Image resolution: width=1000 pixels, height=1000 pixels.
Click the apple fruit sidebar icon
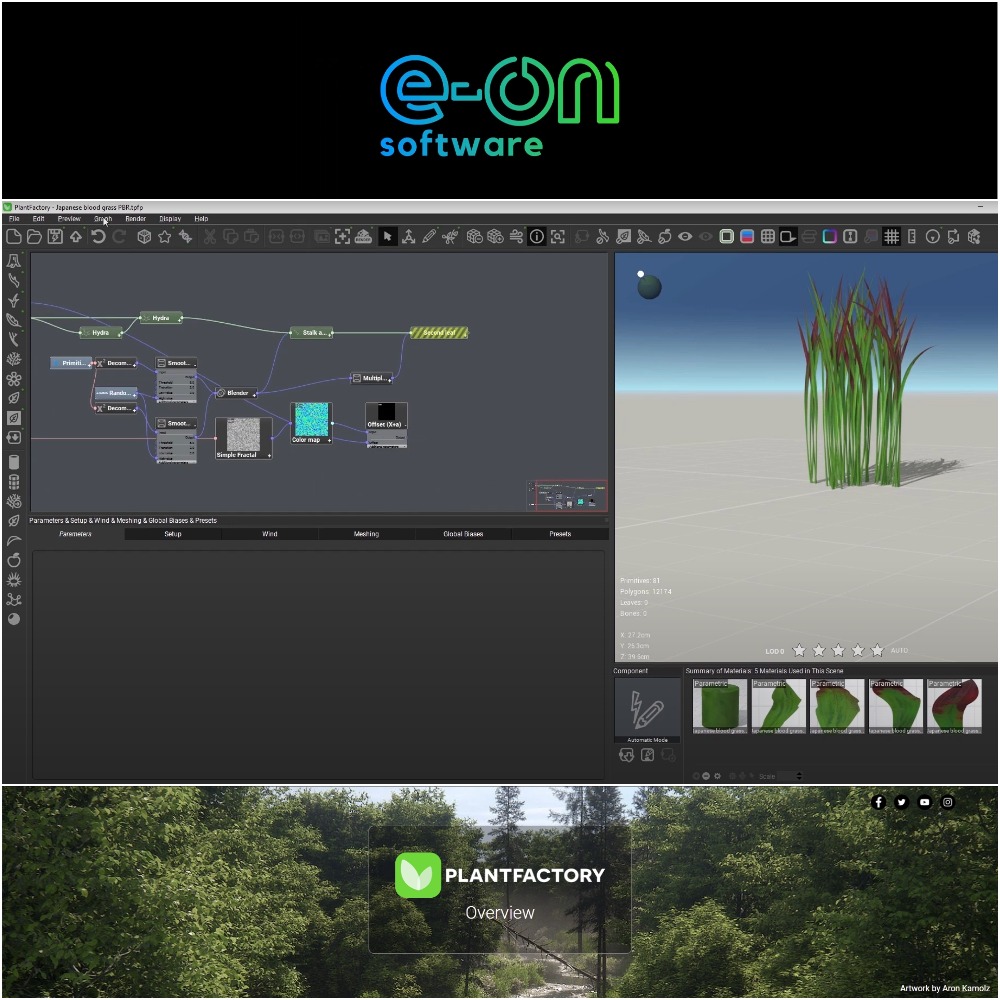[x=13, y=561]
